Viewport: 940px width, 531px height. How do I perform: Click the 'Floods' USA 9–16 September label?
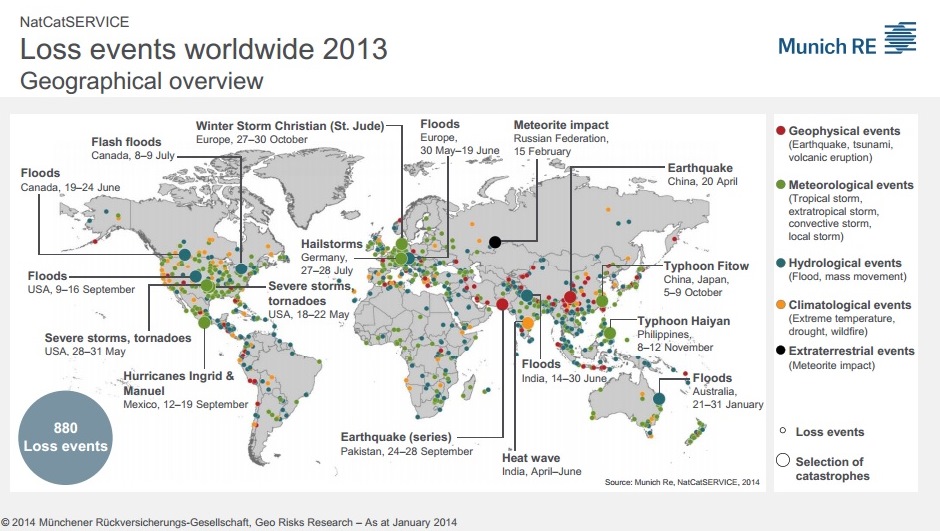pyautogui.click(x=47, y=276)
